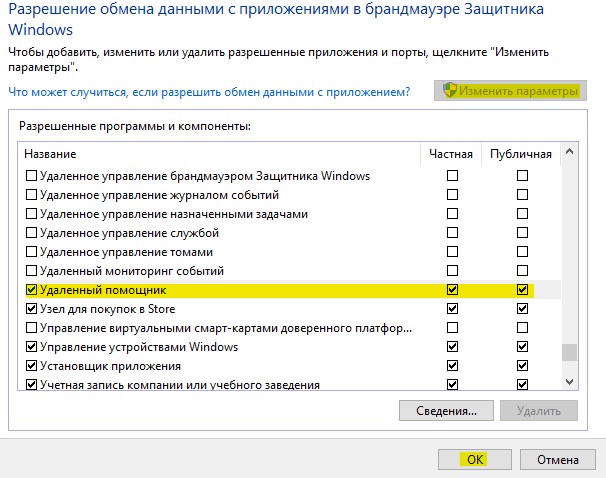Select the Удаленный мониторинг событий text
Screen dimensions: 606x478
[x=132, y=271]
